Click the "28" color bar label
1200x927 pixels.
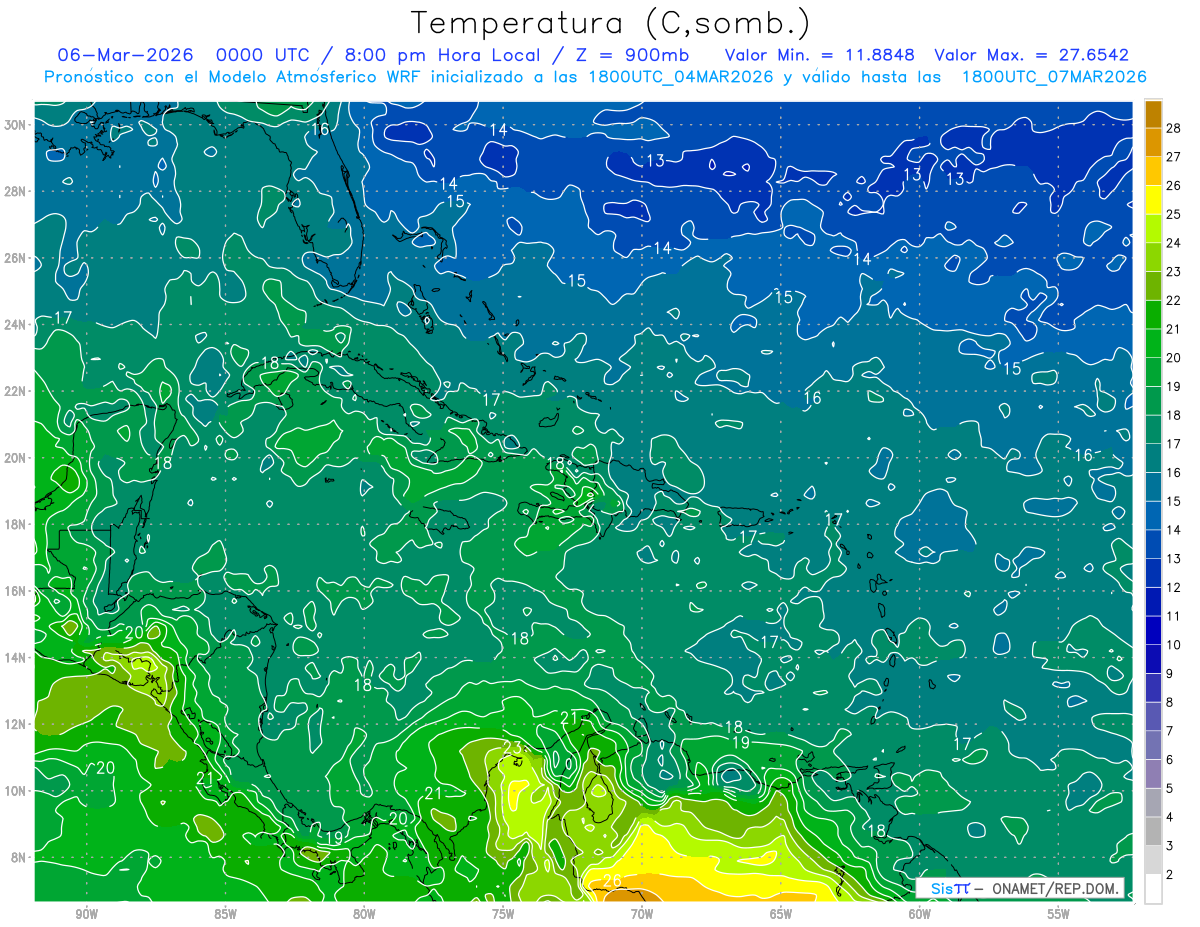coord(1174,128)
